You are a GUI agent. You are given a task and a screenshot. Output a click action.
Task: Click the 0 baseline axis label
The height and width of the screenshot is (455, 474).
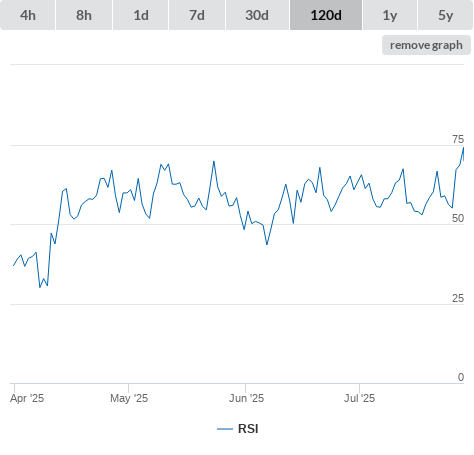[x=461, y=377]
